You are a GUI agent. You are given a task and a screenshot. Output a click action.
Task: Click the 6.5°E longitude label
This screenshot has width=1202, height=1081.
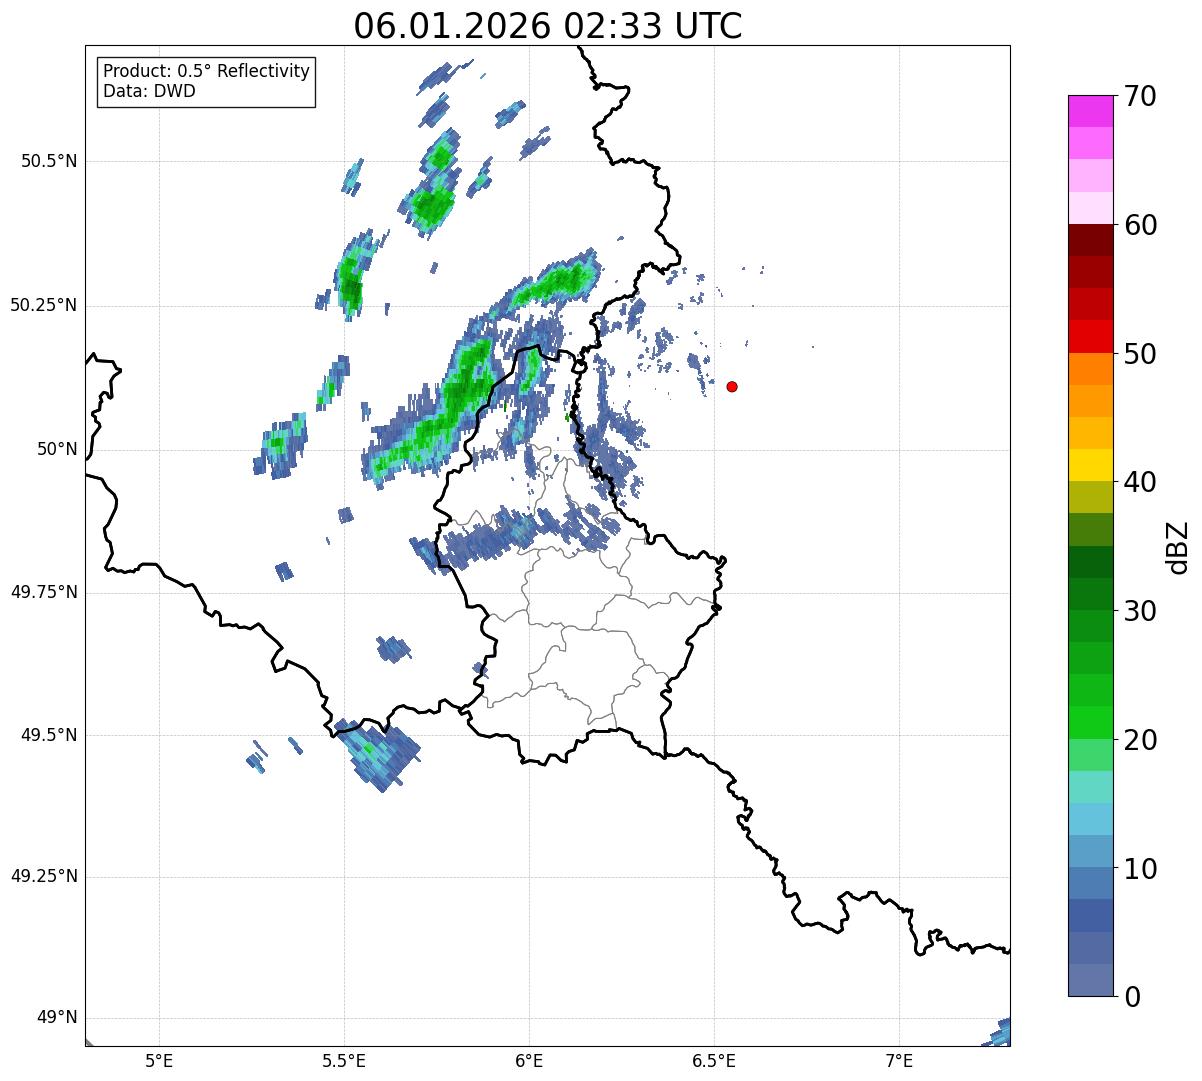point(714,1061)
